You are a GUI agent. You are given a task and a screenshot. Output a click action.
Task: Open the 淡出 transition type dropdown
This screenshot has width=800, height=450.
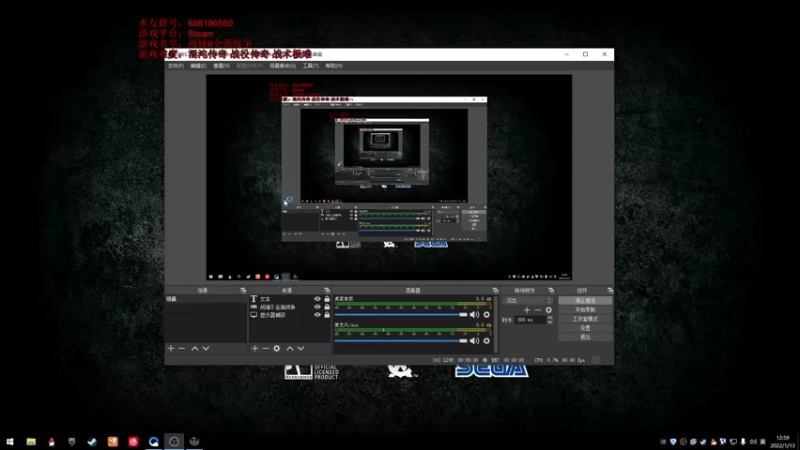pyautogui.click(x=528, y=301)
